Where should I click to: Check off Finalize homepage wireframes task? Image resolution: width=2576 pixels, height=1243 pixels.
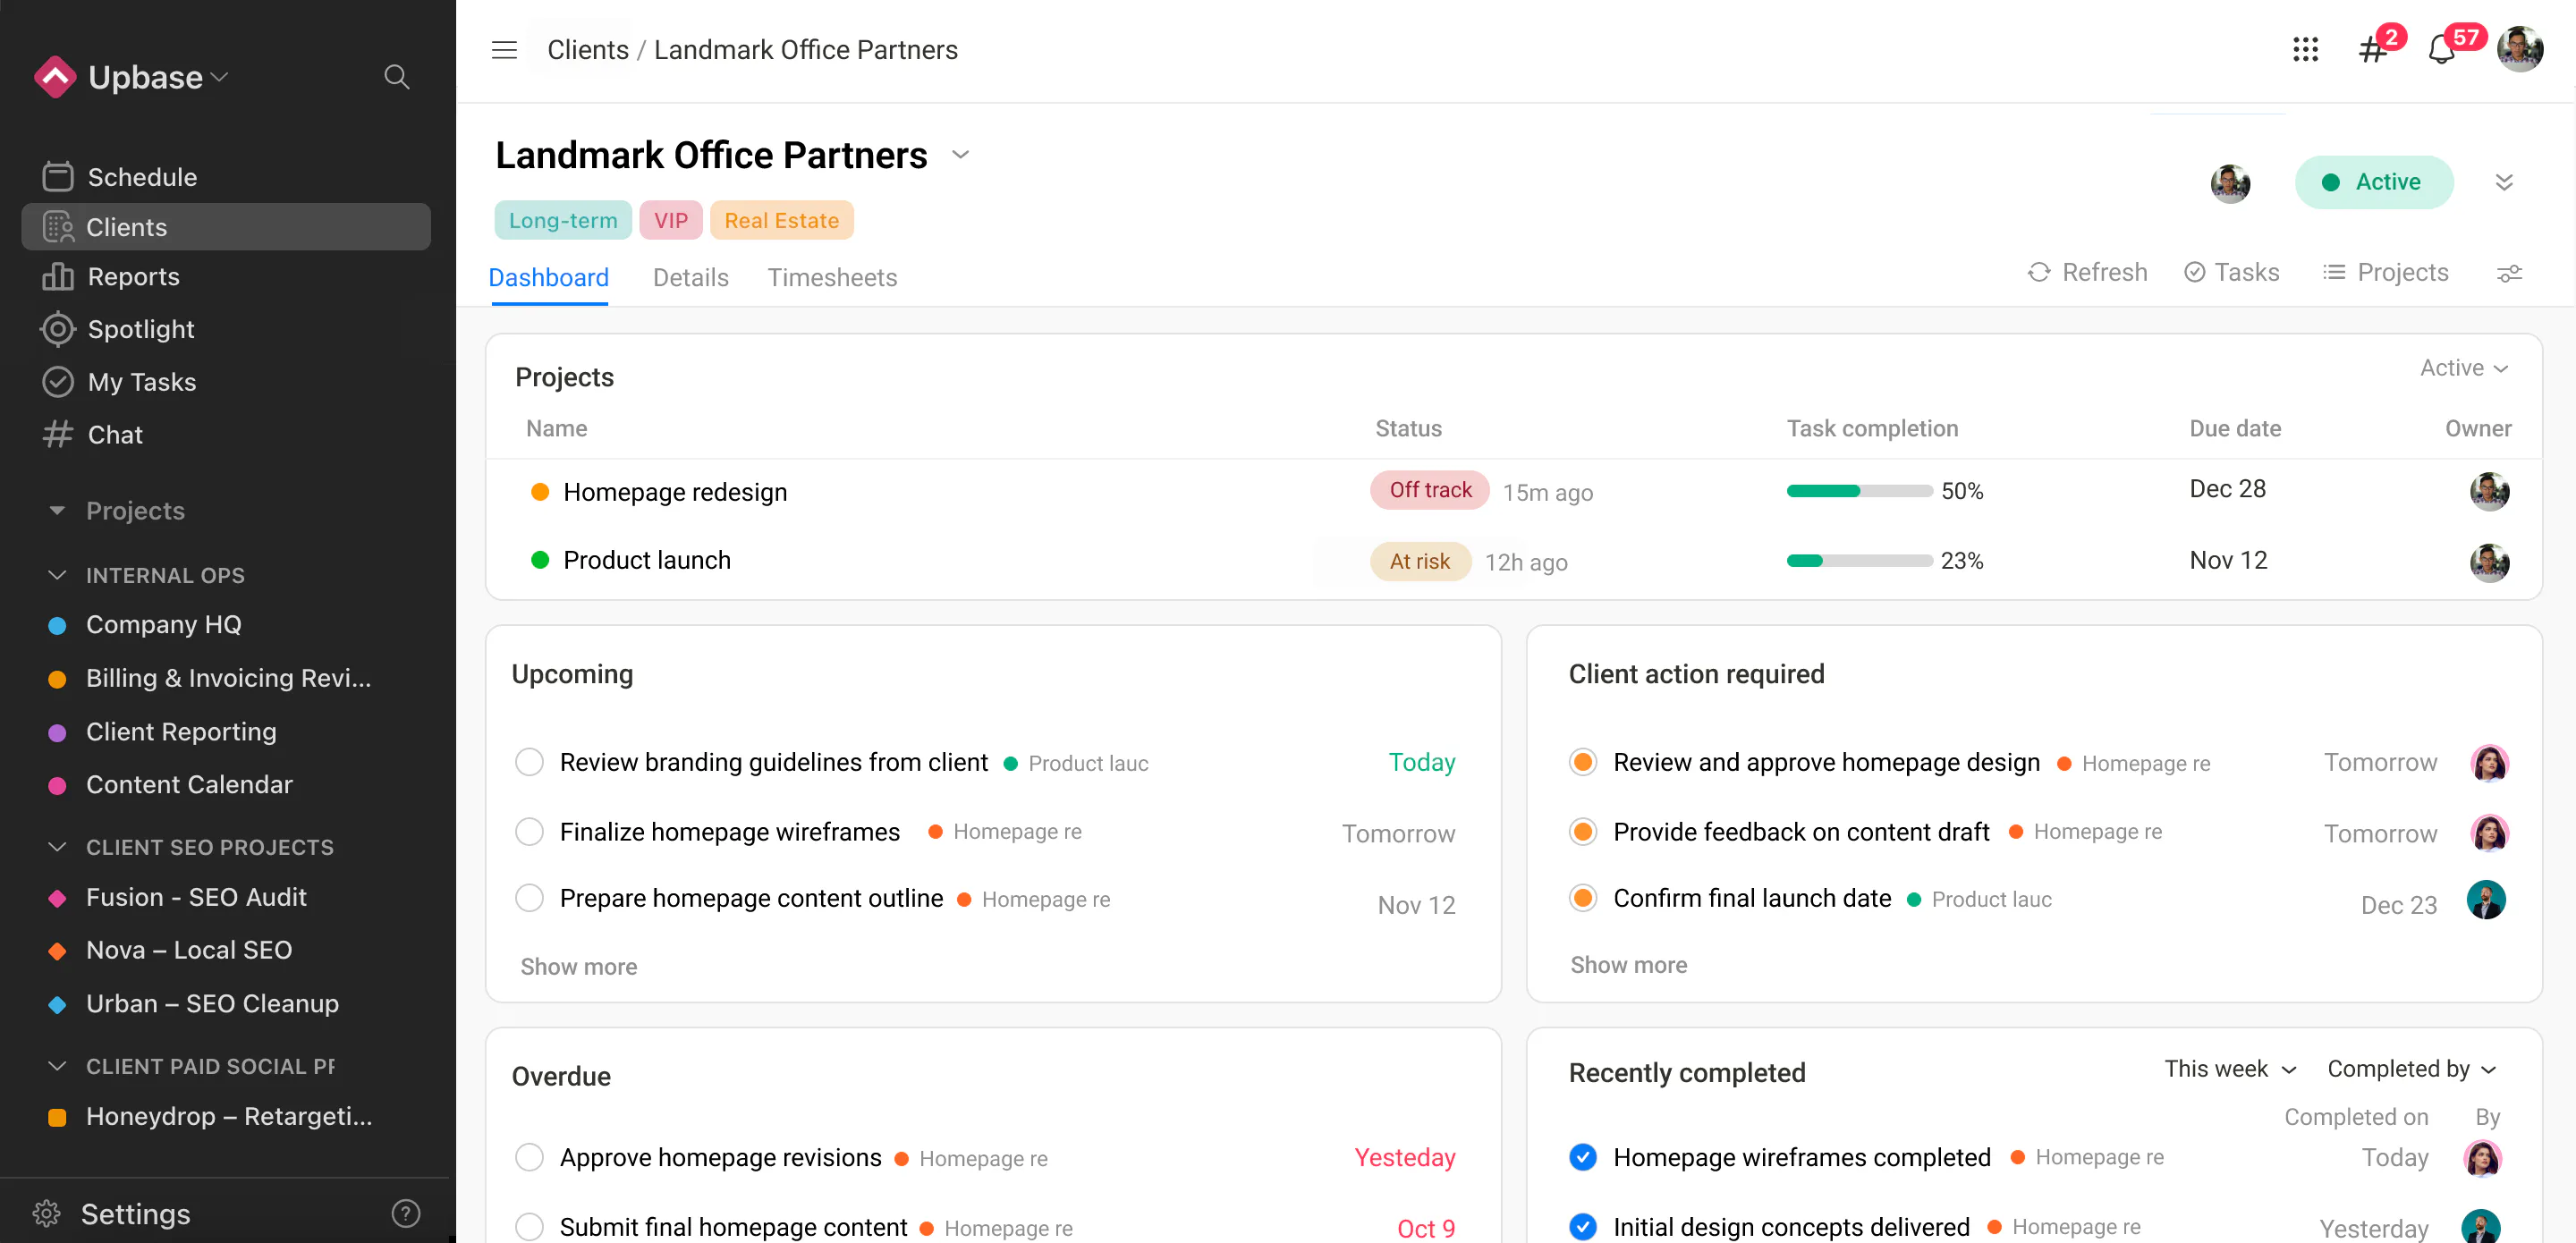pyautogui.click(x=529, y=832)
